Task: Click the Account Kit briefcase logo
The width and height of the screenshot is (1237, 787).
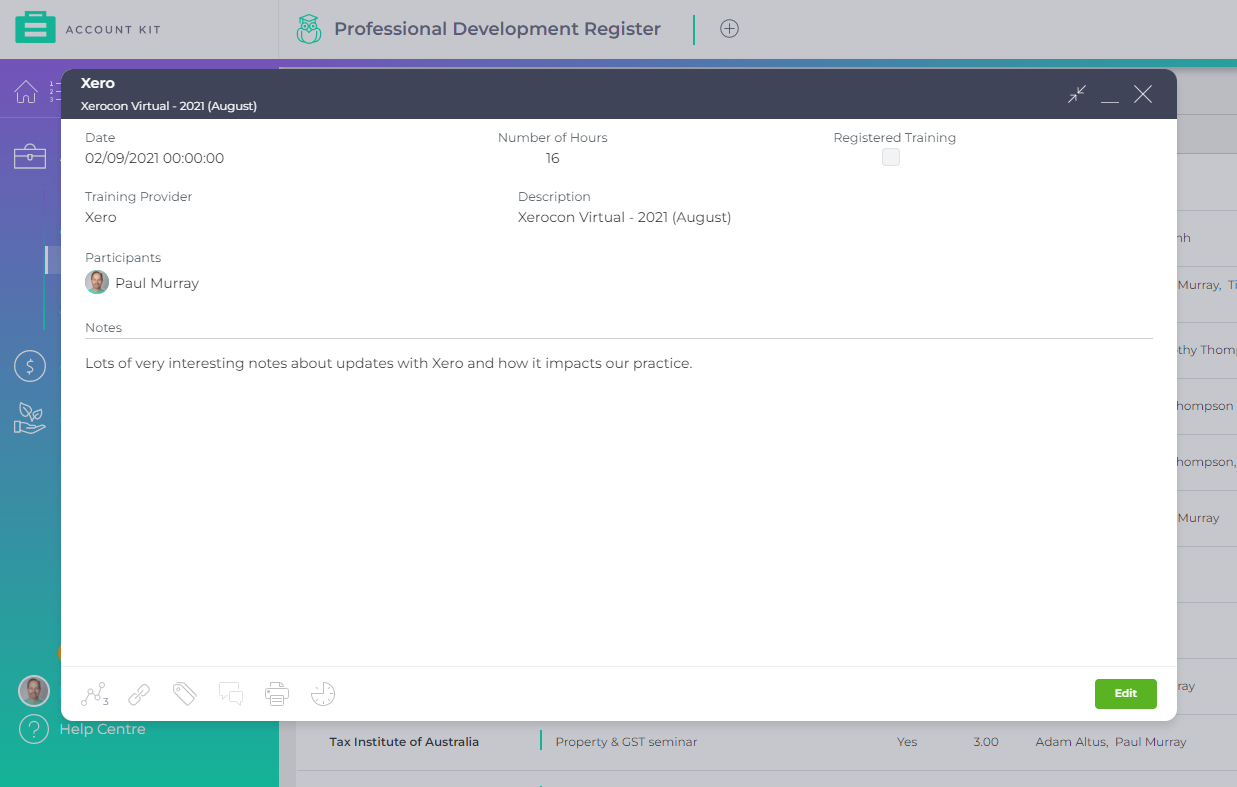Action: coord(35,28)
